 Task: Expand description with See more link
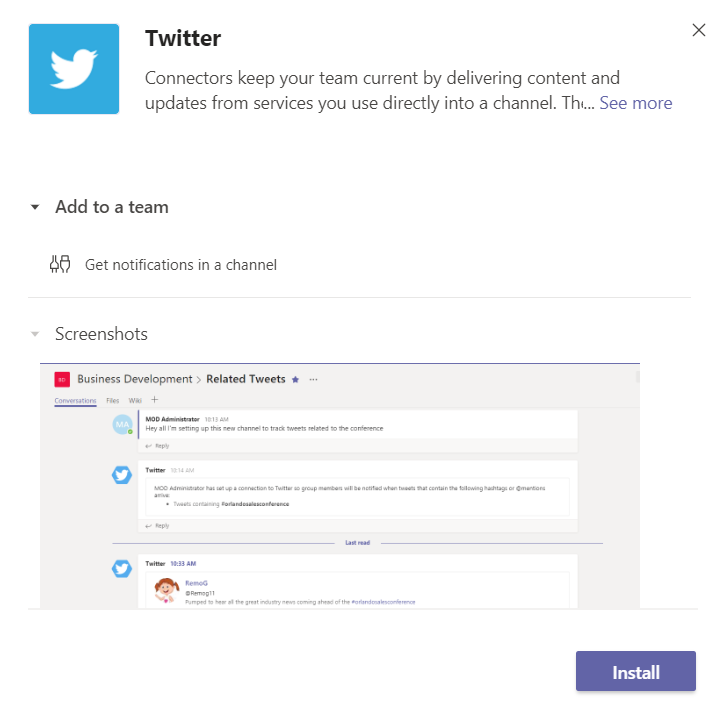(x=635, y=103)
